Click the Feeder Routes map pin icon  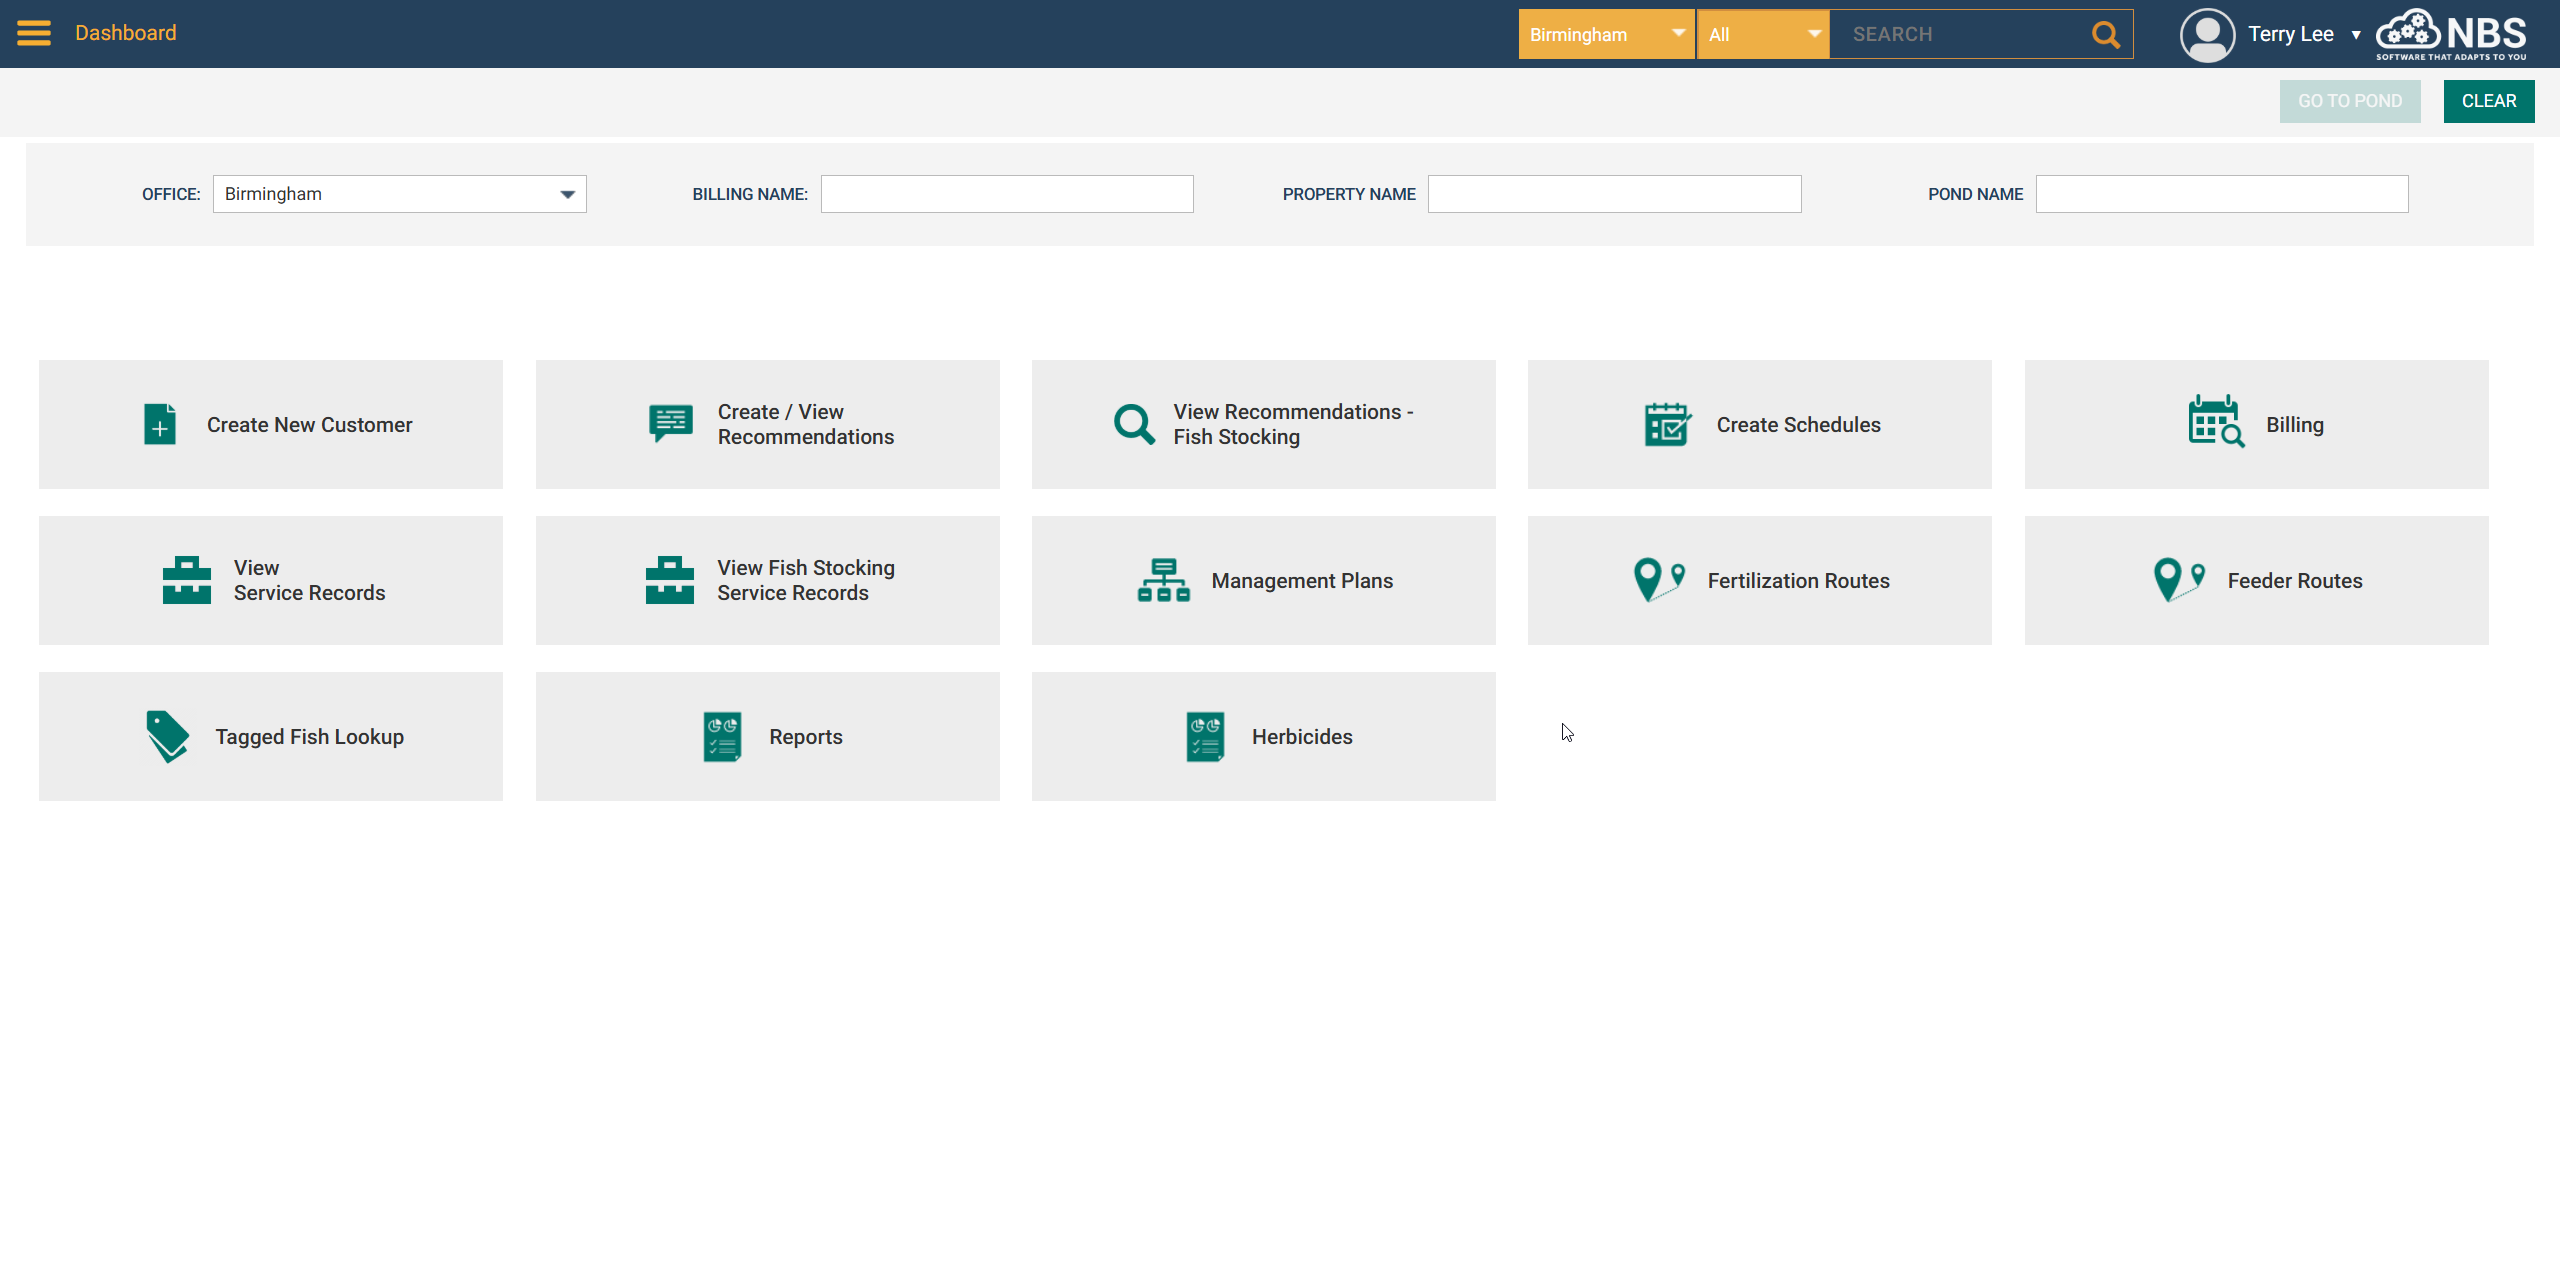(2179, 579)
